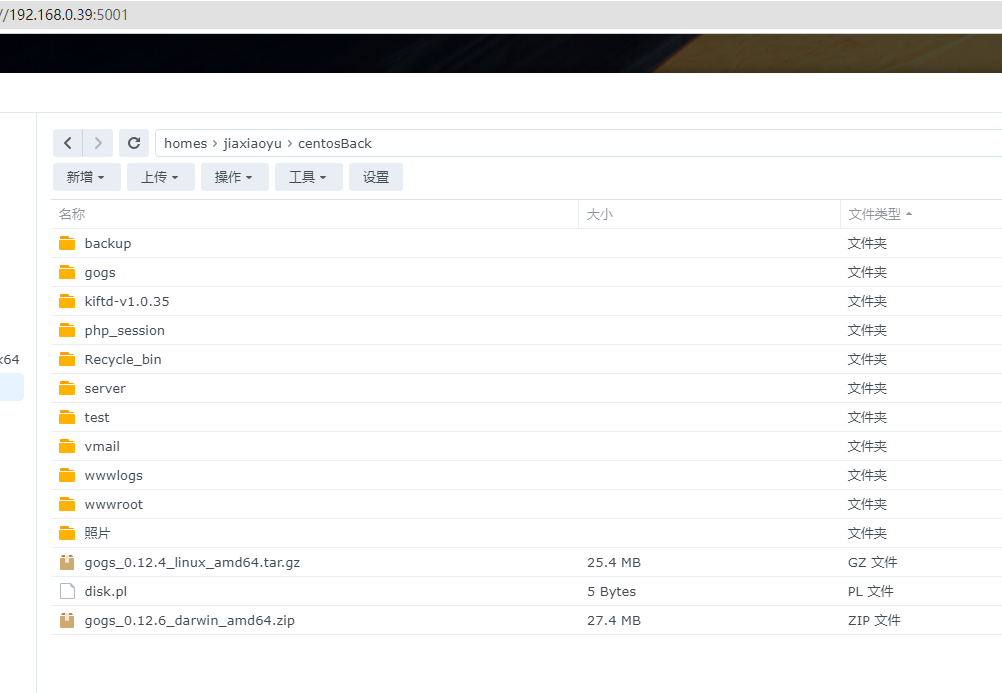
Task: Expand the 工具 dropdown menu
Action: (x=308, y=177)
